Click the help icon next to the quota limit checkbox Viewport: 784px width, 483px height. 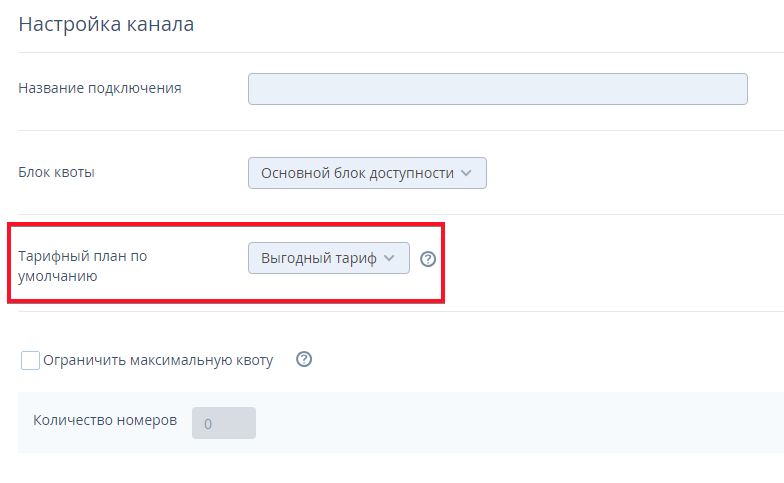tap(305, 360)
